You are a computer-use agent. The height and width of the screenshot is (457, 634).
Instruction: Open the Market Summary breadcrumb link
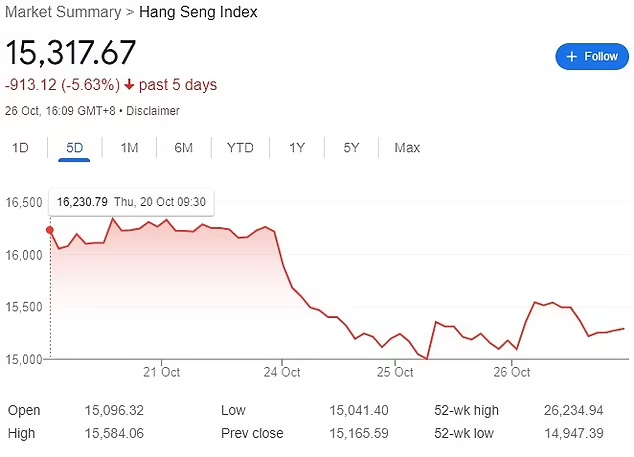[61, 12]
